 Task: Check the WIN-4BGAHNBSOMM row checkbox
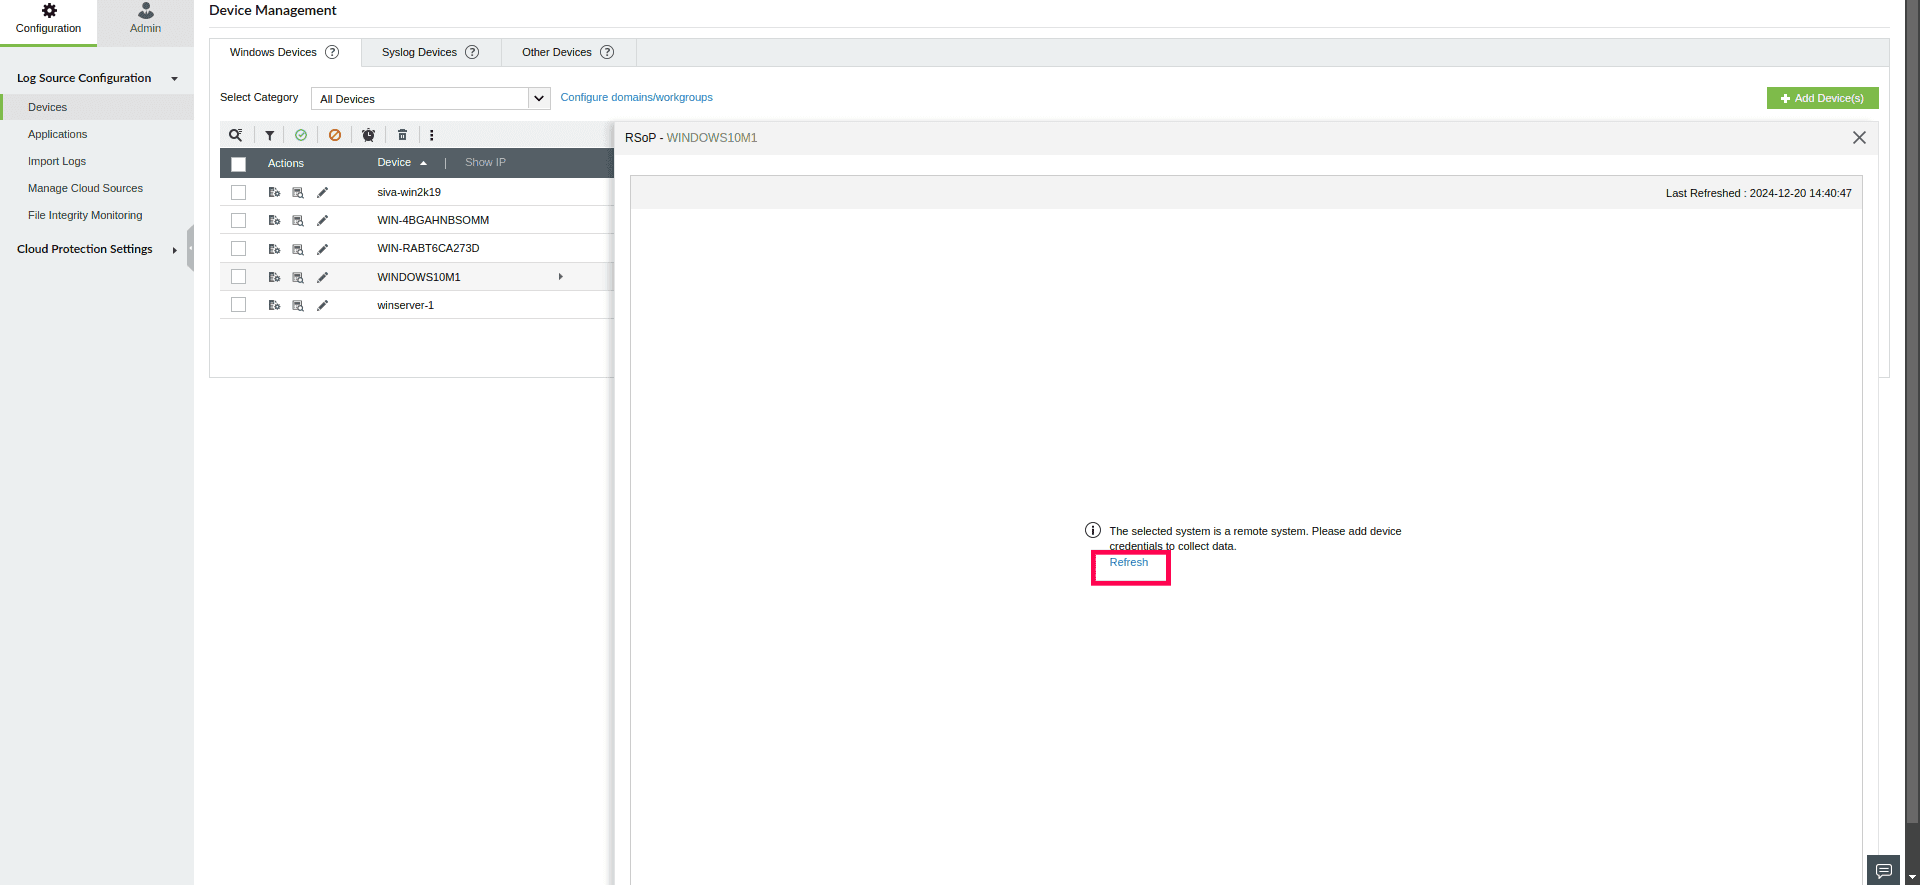pos(238,220)
